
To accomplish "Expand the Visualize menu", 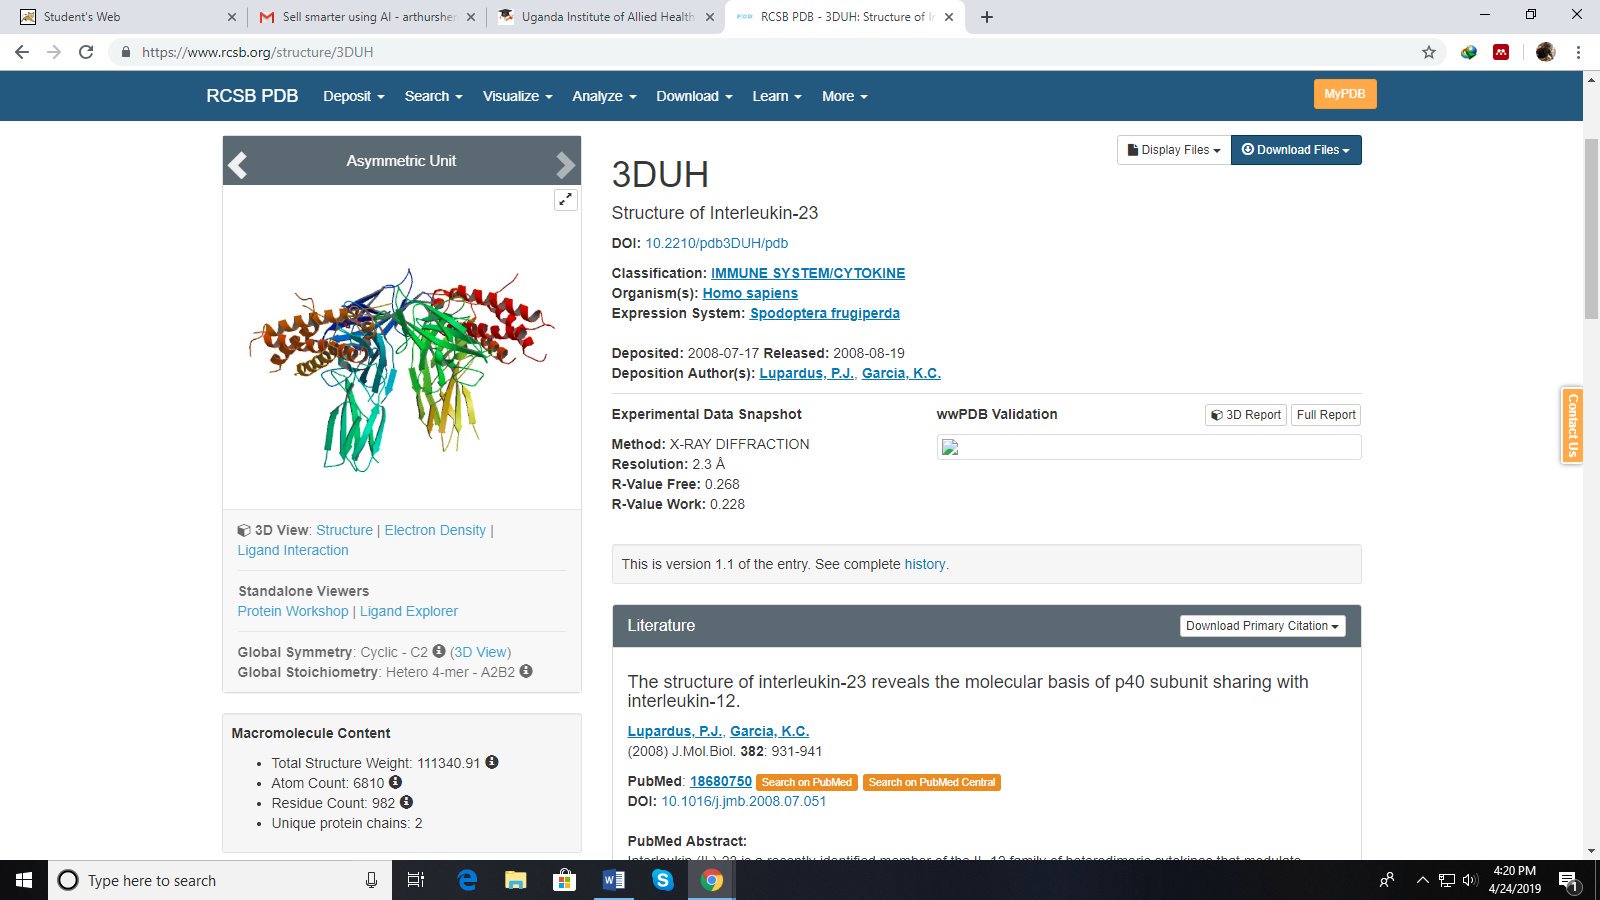I will click(x=518, y=96).
